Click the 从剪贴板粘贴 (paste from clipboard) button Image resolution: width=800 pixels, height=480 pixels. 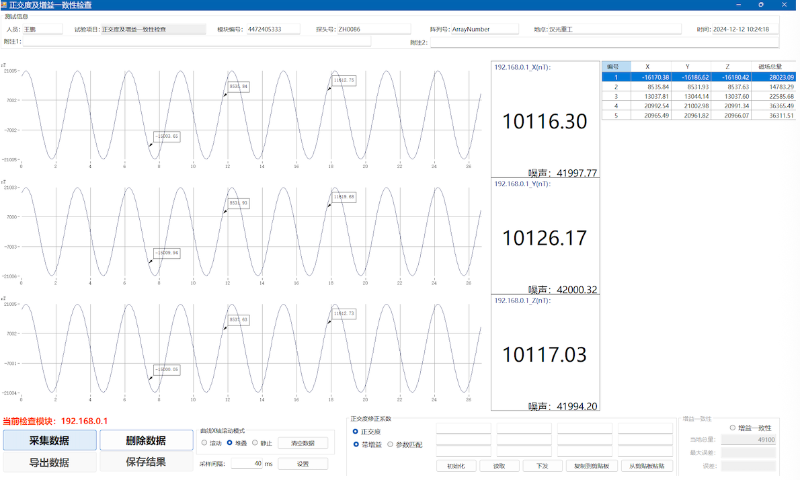coord(646,466)
